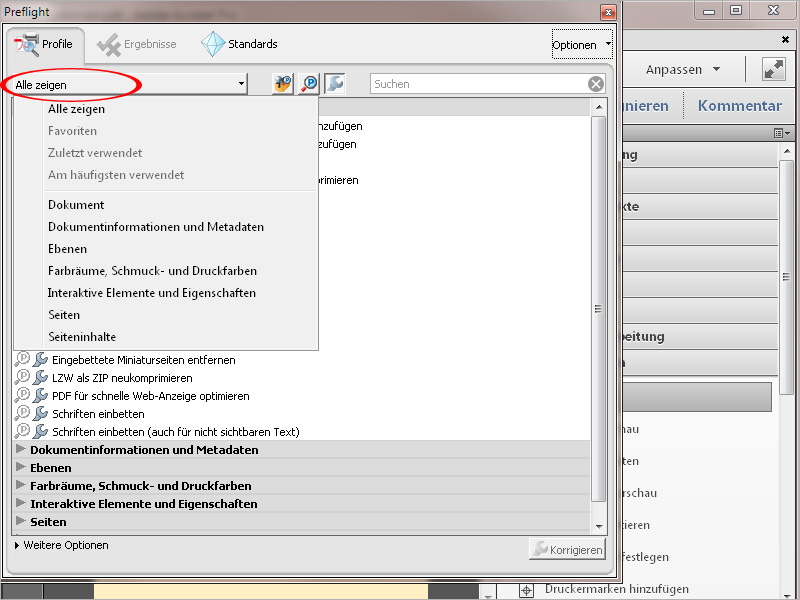
Task: Clear the search using the X icon
Action: click(596, 84)
